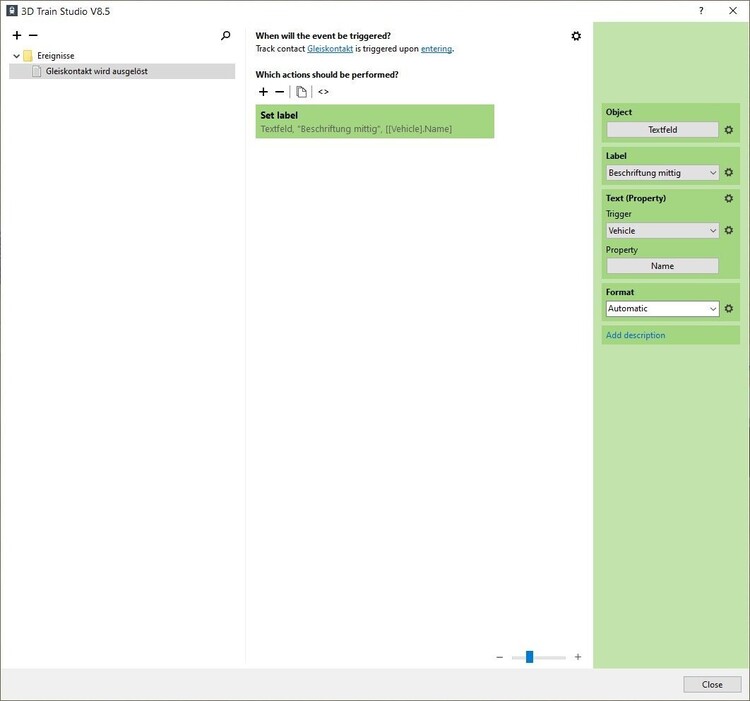Switch to script code view

(x=323, y=92)
